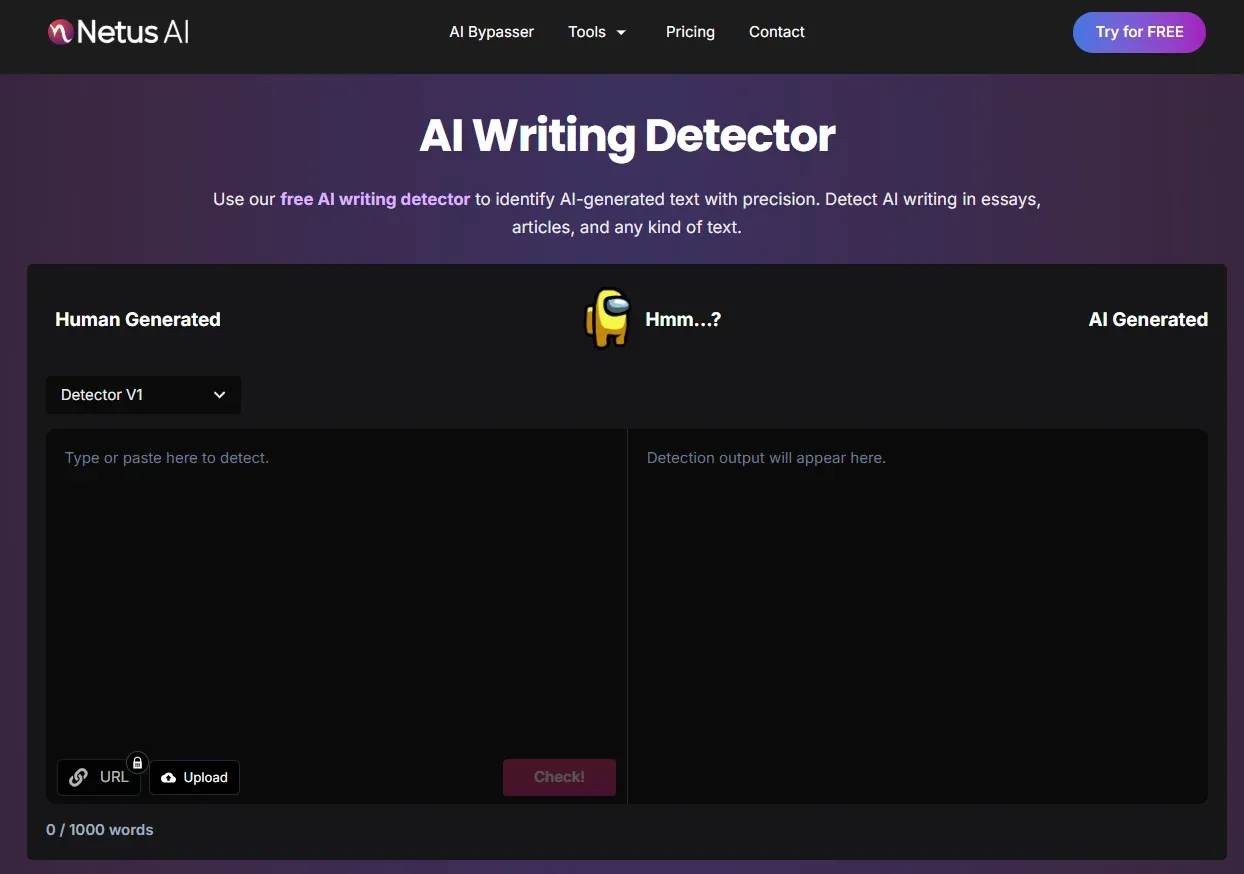This screenshot has width=1244, height=874.
Task: Open the Detector V1 dropdown
Action: pyautogui.click(x=143, y=395)
